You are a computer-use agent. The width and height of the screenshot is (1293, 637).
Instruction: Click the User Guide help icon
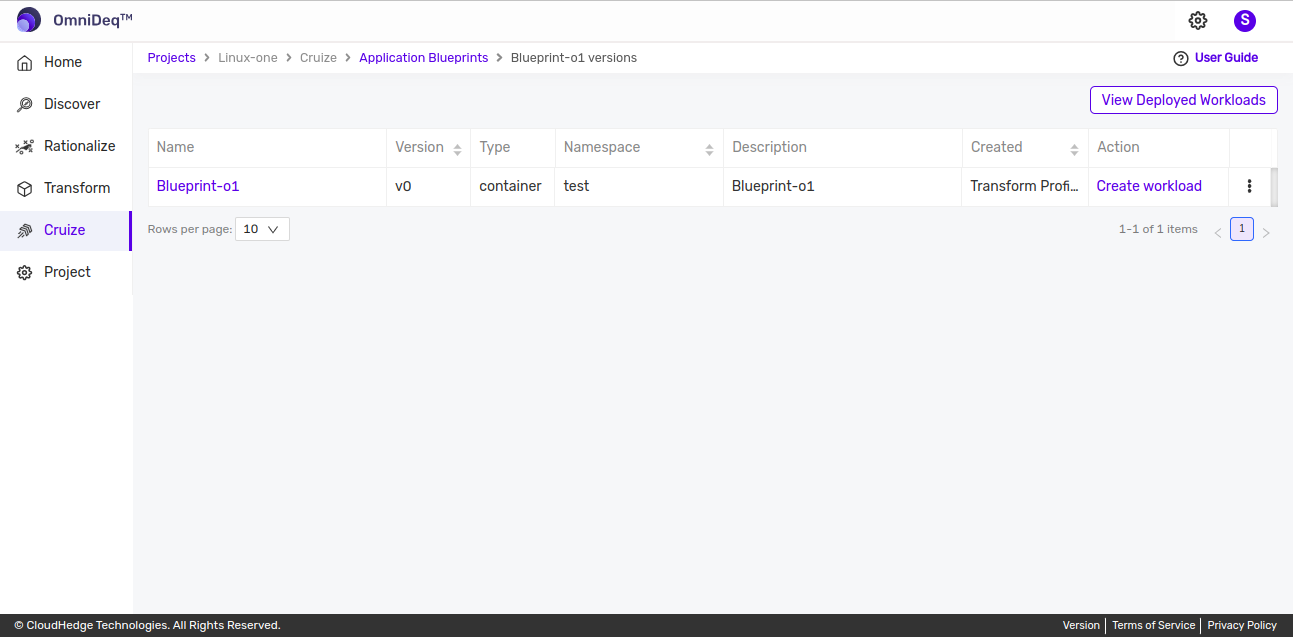[1180, 58]
